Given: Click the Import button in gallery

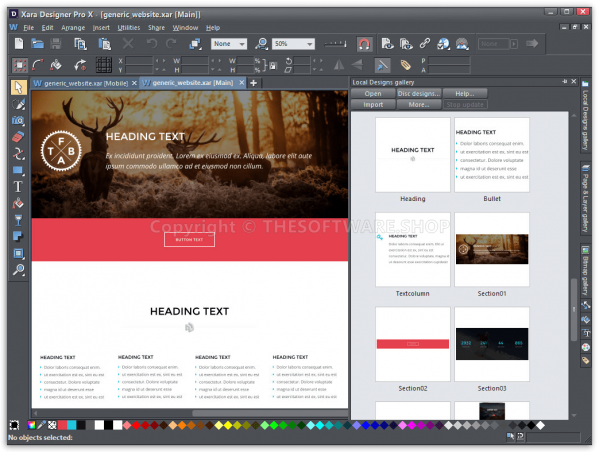Looking at the screenshot, I should (x=373, y=105).
